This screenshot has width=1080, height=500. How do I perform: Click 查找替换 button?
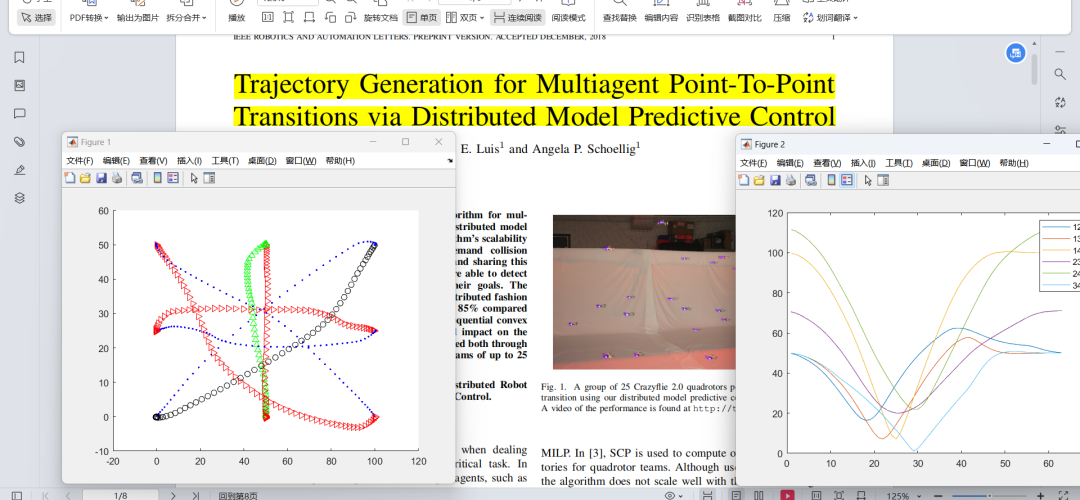(x=619, y=17)
